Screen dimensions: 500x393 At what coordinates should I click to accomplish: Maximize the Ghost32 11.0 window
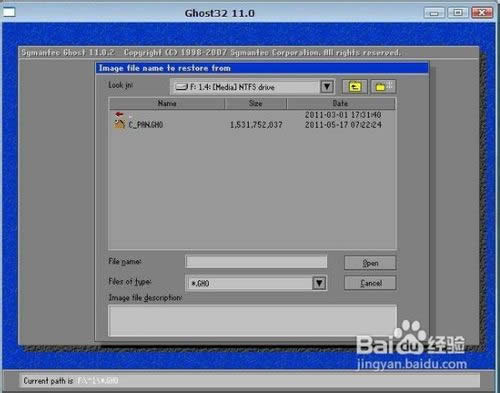(458, 13)
